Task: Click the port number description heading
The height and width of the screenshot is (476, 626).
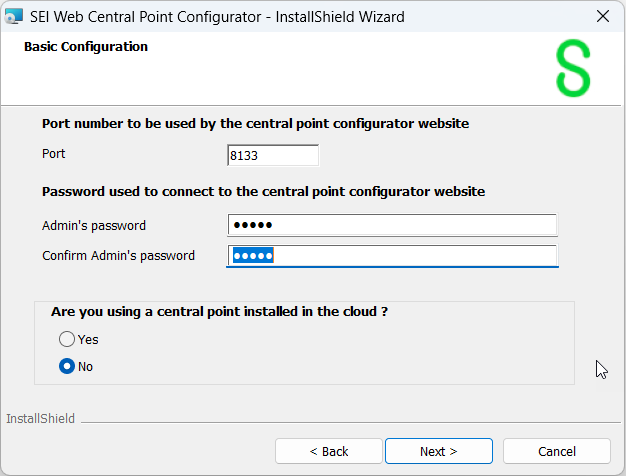Action: [255, 124]
